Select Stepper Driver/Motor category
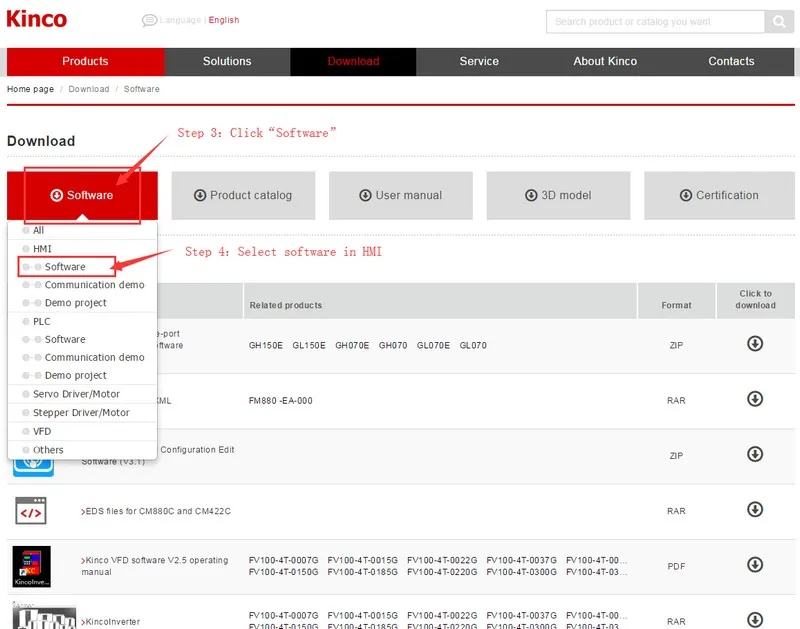800x629 pixels. pyautogui.click(x=81, y=412)
